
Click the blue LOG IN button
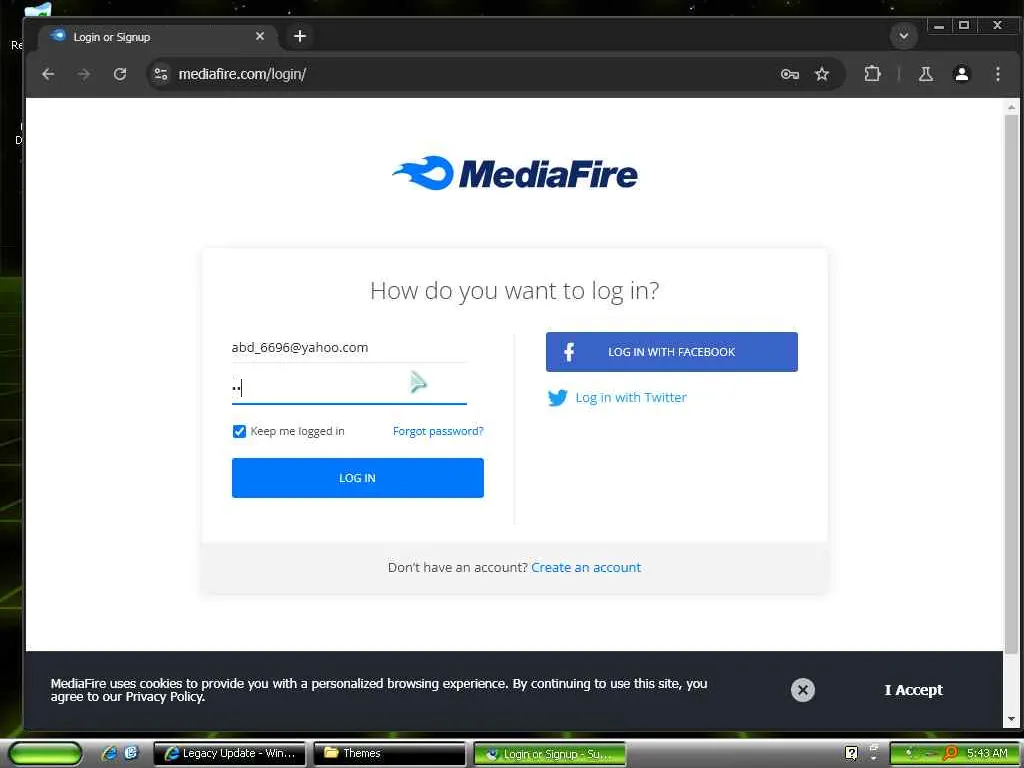pyautogui.click(x=357, y=478)
